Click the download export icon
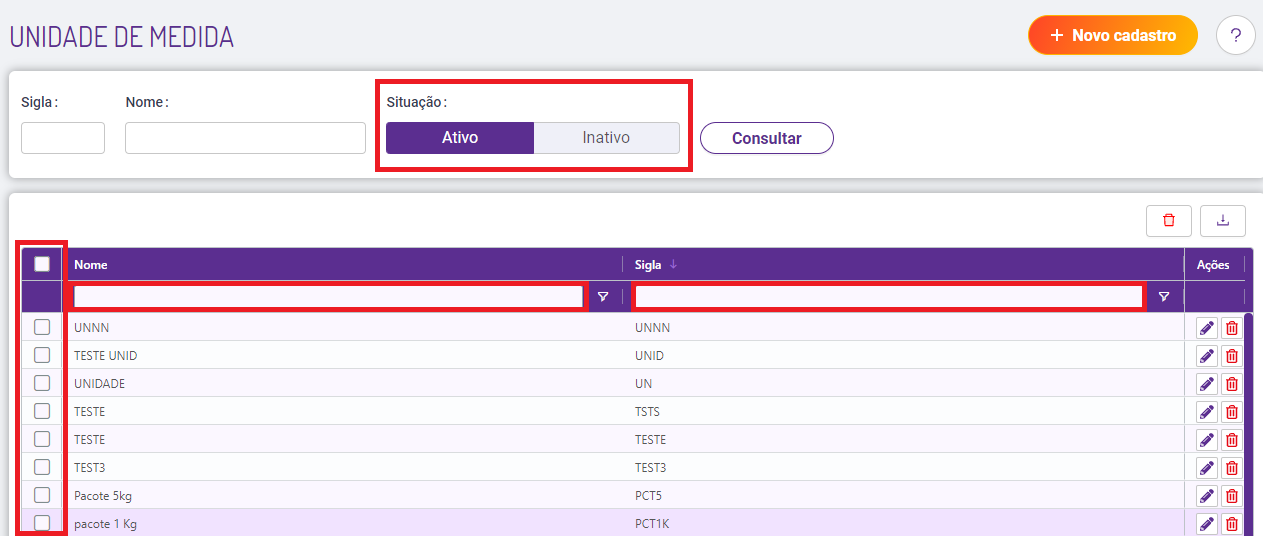 click(1223, 220)
